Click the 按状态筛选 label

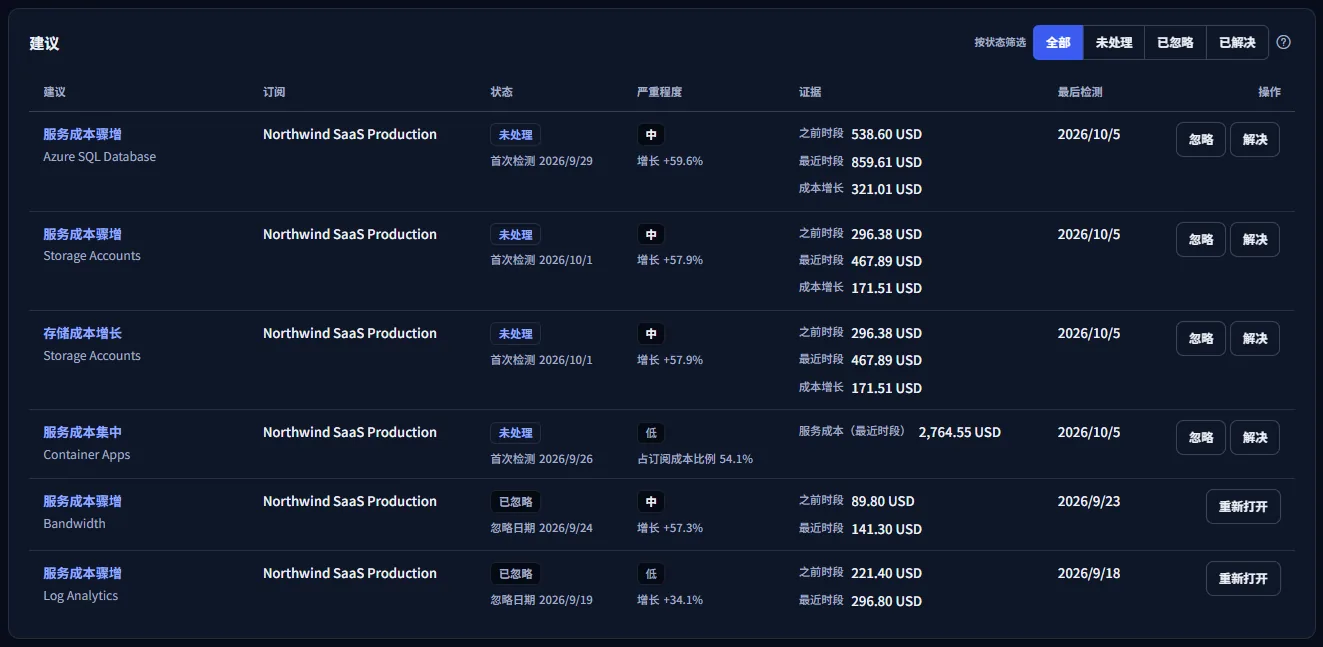click(x=1000, y=42)
